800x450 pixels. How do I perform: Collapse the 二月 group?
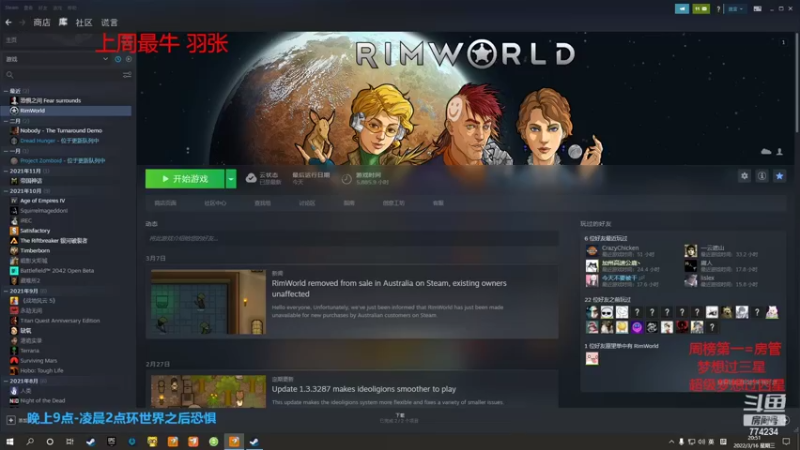click(6, 121)
